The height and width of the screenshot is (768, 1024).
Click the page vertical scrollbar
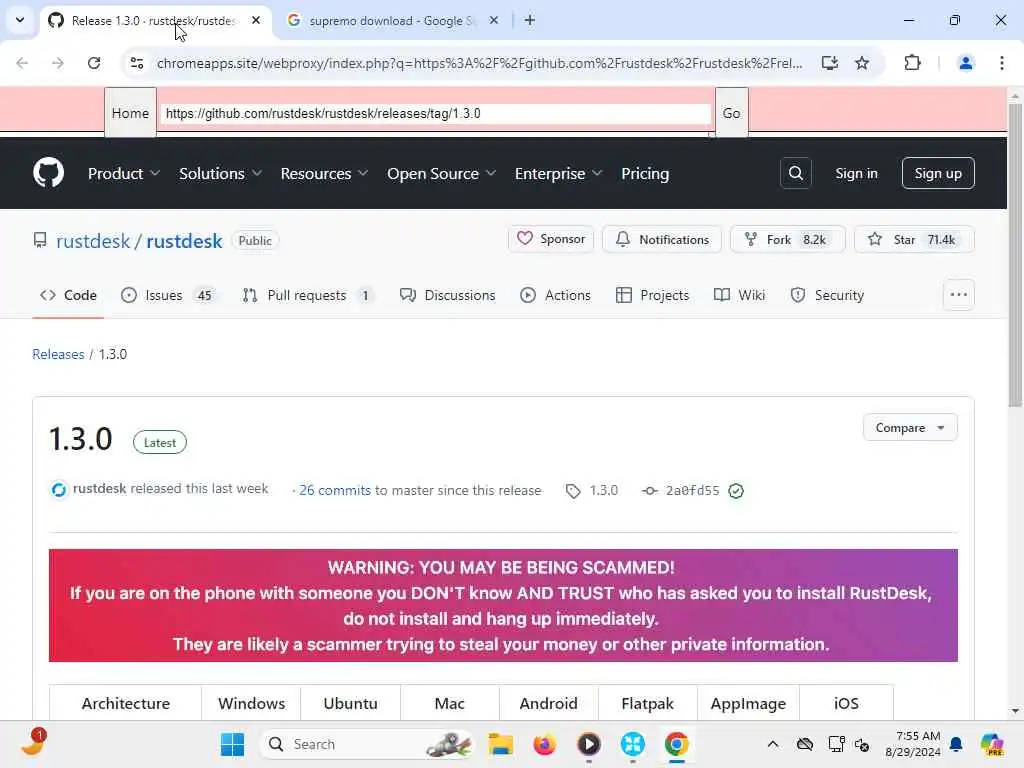click(x=1015, y=255)
